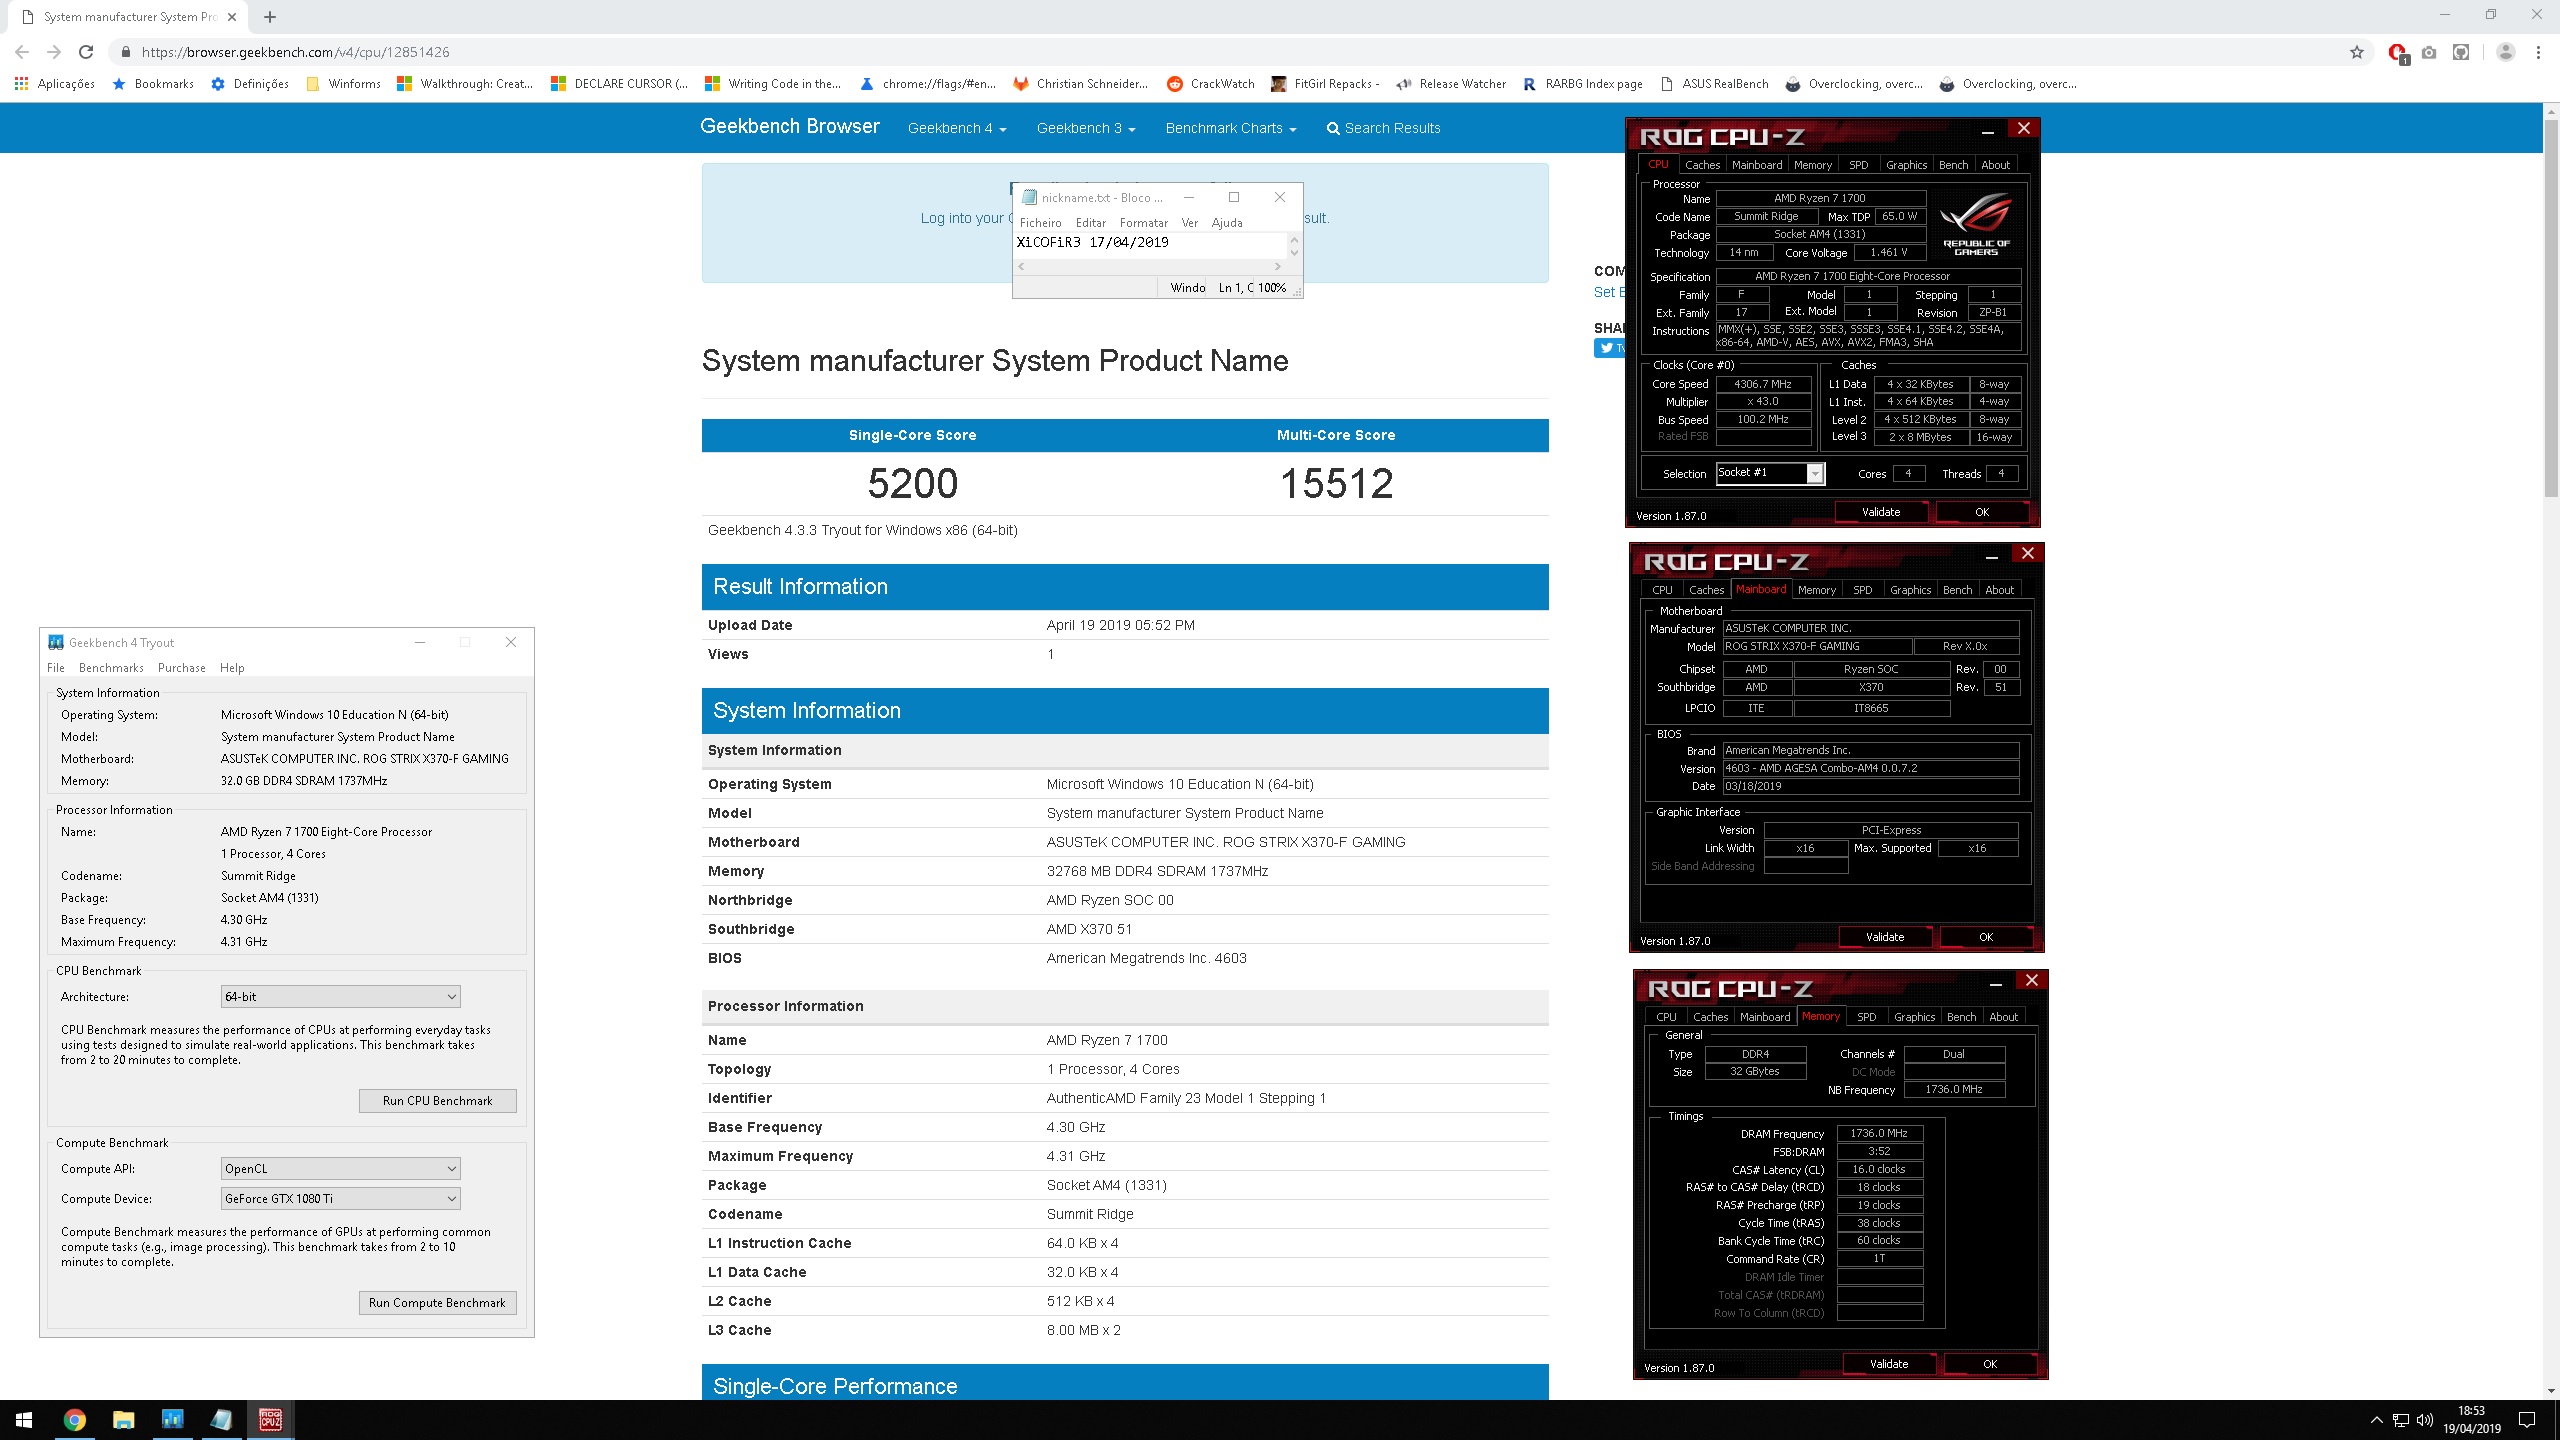This screenshot has height=1440, width=2560.
Task: Open the Compute API OpenCL dropdown
Action: [x=340, y=1169]
